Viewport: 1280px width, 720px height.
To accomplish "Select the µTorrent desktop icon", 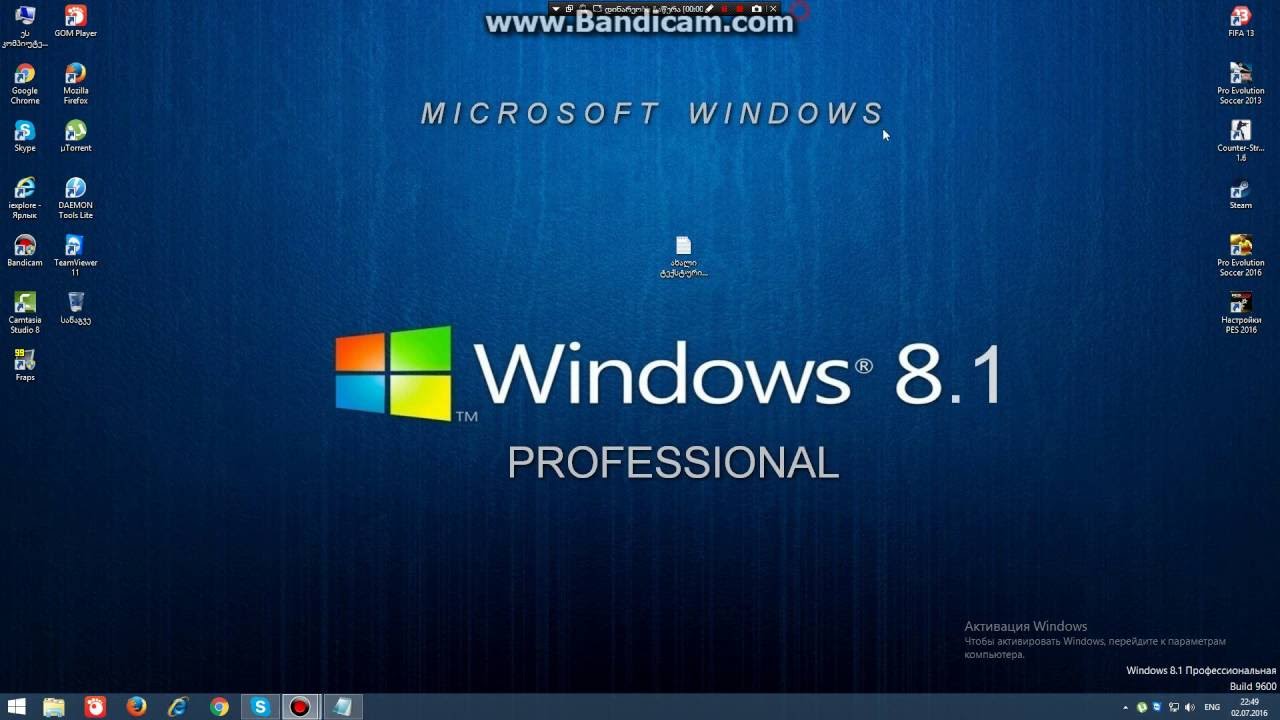I will coord(75,136).
